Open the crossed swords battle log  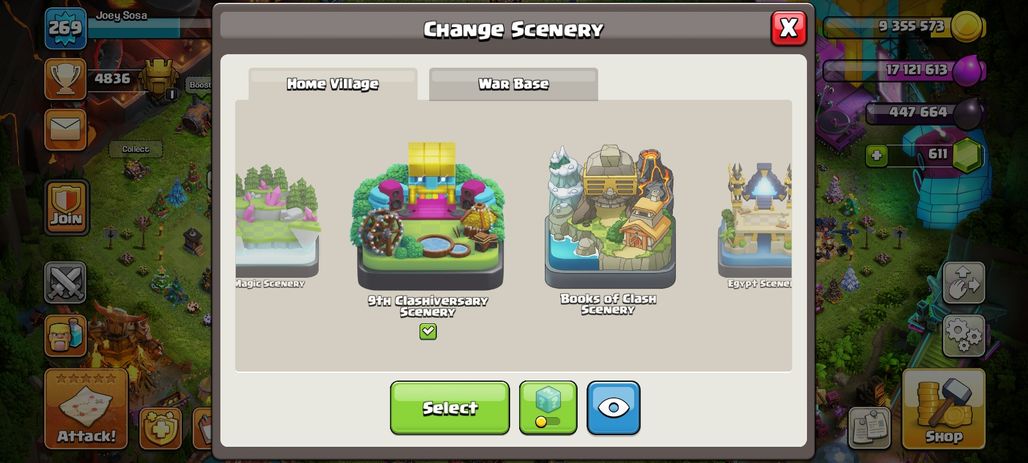66,282
